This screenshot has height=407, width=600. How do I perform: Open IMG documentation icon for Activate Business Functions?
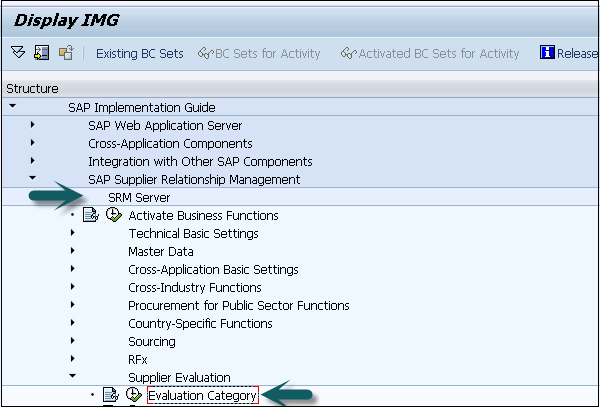(x=91, y=216)
